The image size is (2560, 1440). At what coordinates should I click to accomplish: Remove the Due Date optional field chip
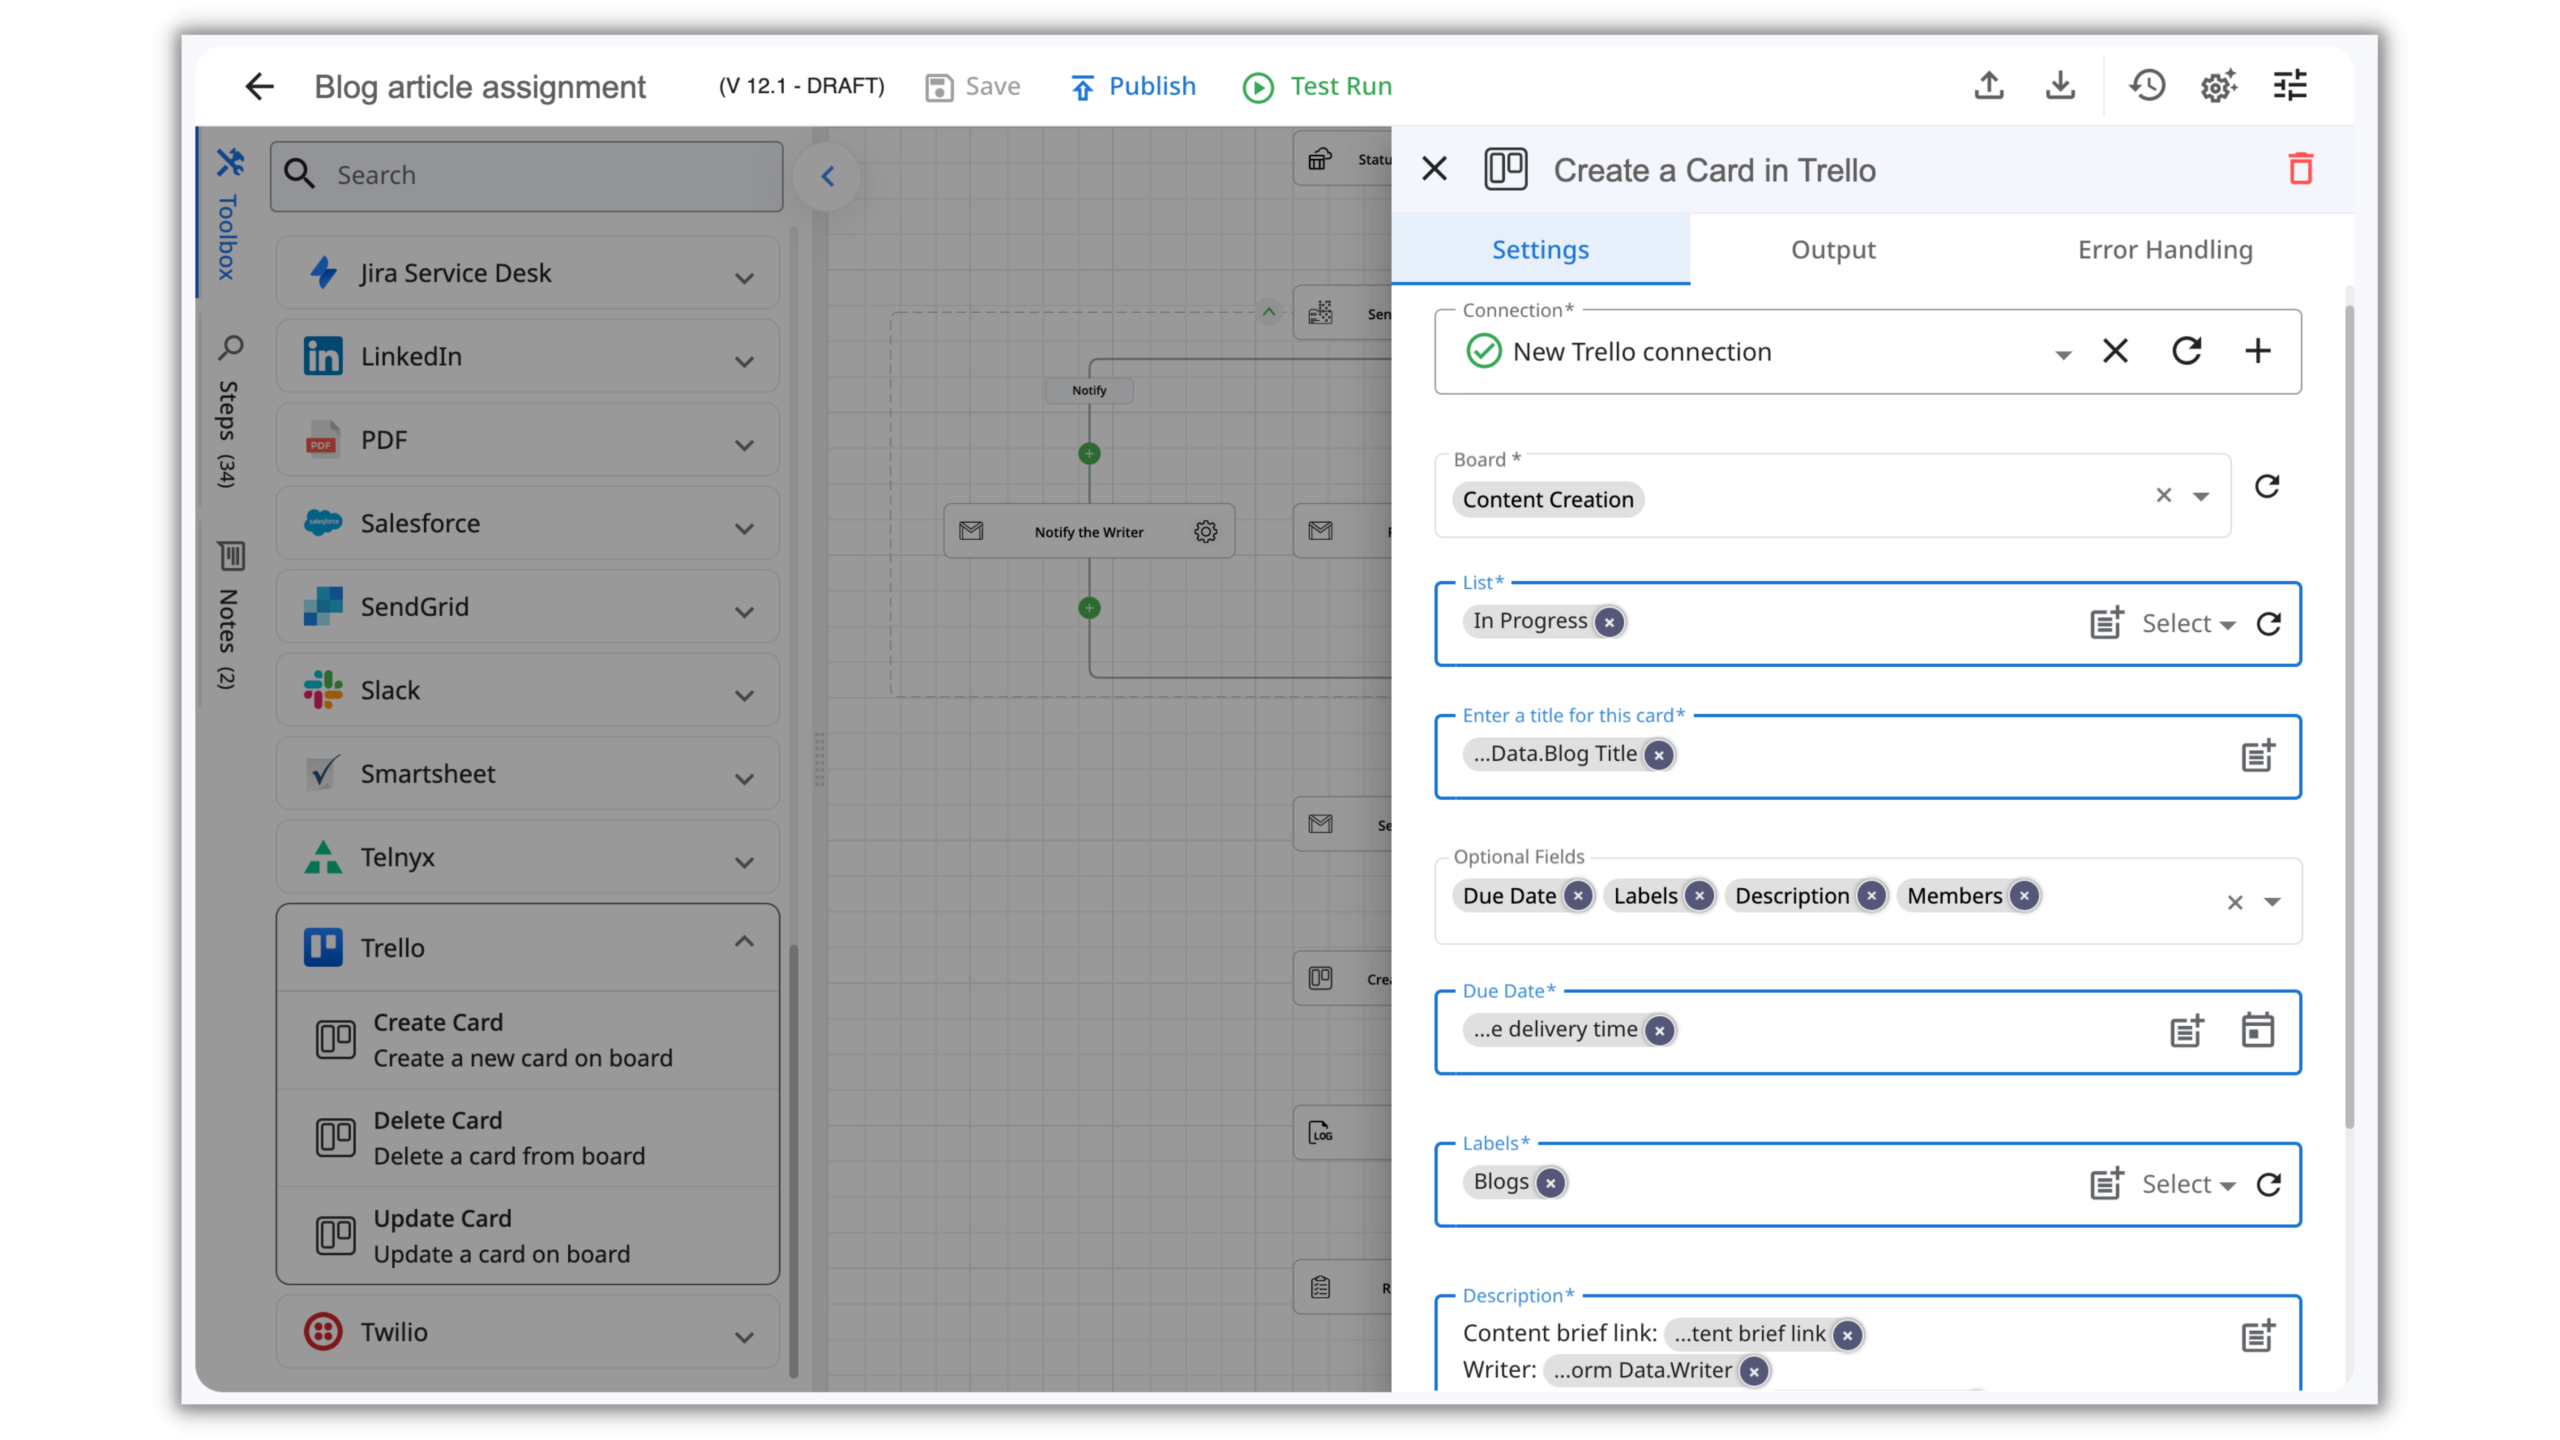click(1579, 896)
